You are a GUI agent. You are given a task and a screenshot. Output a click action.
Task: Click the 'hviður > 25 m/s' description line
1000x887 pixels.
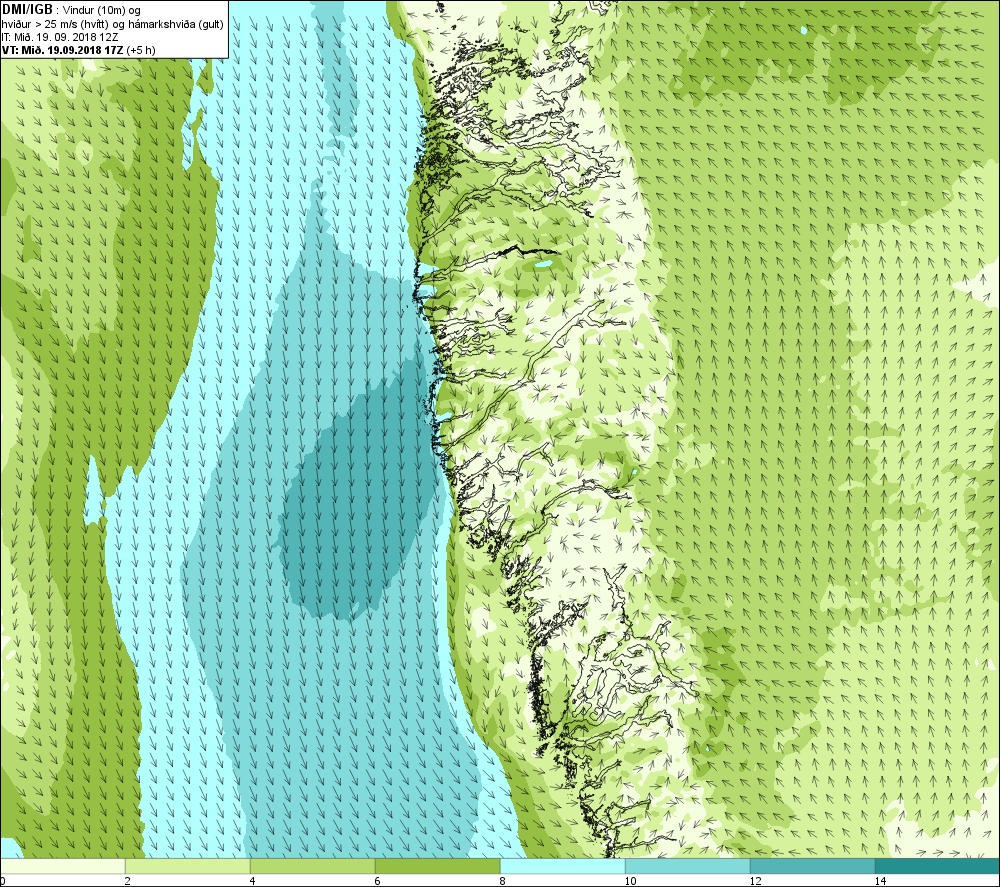(112, 24)
